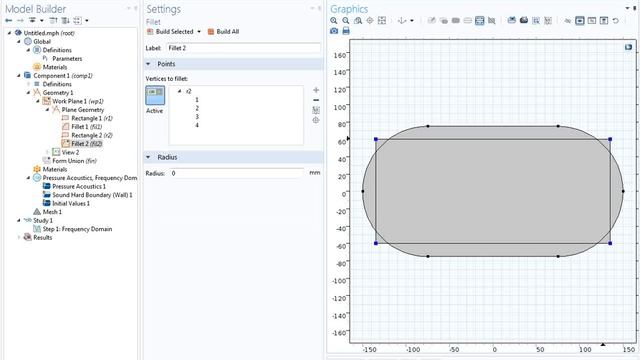This screenshot has height=360, width=640.
Task: Select Geometry 1 node
Action: coord(58,93)
